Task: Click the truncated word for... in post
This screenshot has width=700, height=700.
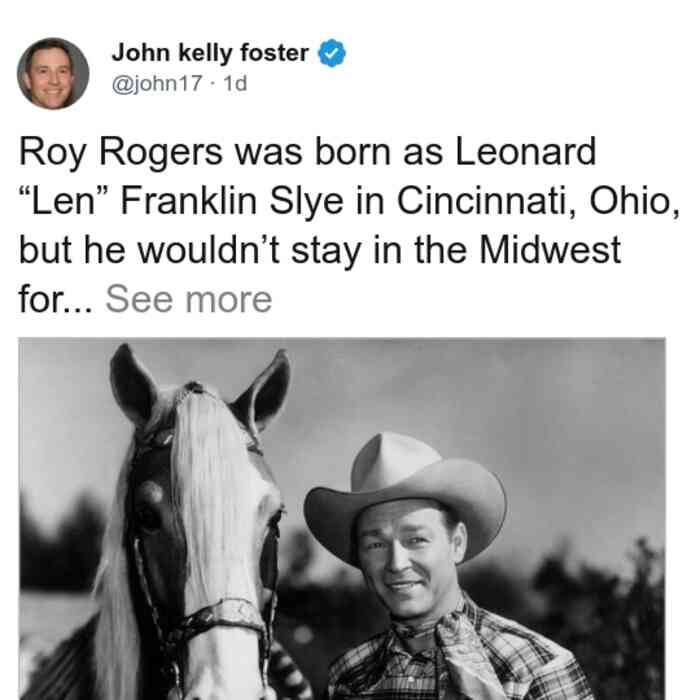Action: [56, 300]
